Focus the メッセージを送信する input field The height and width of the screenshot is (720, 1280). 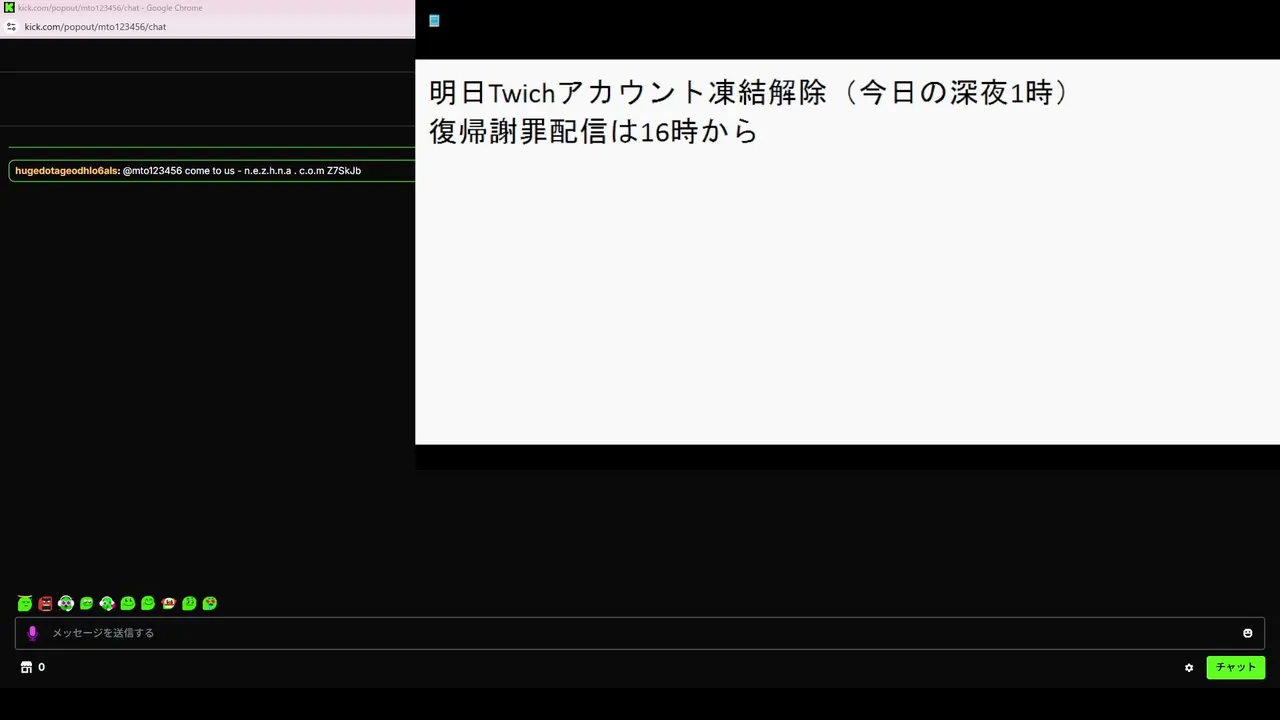(x=640, y=633)
